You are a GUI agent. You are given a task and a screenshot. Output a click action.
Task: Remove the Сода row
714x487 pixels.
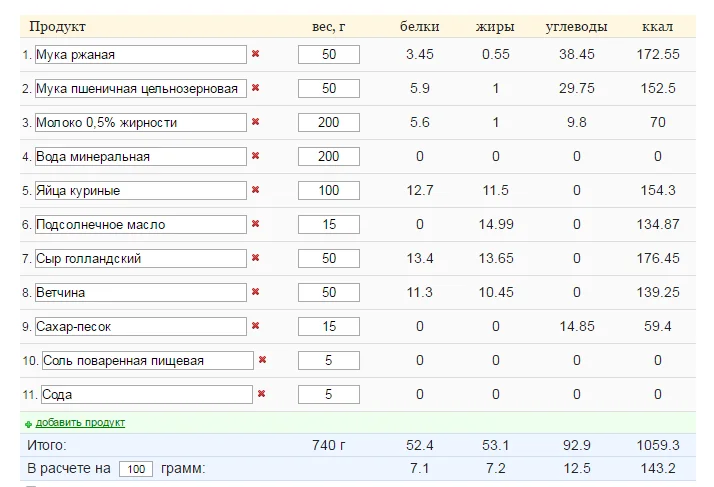point(261,394)
